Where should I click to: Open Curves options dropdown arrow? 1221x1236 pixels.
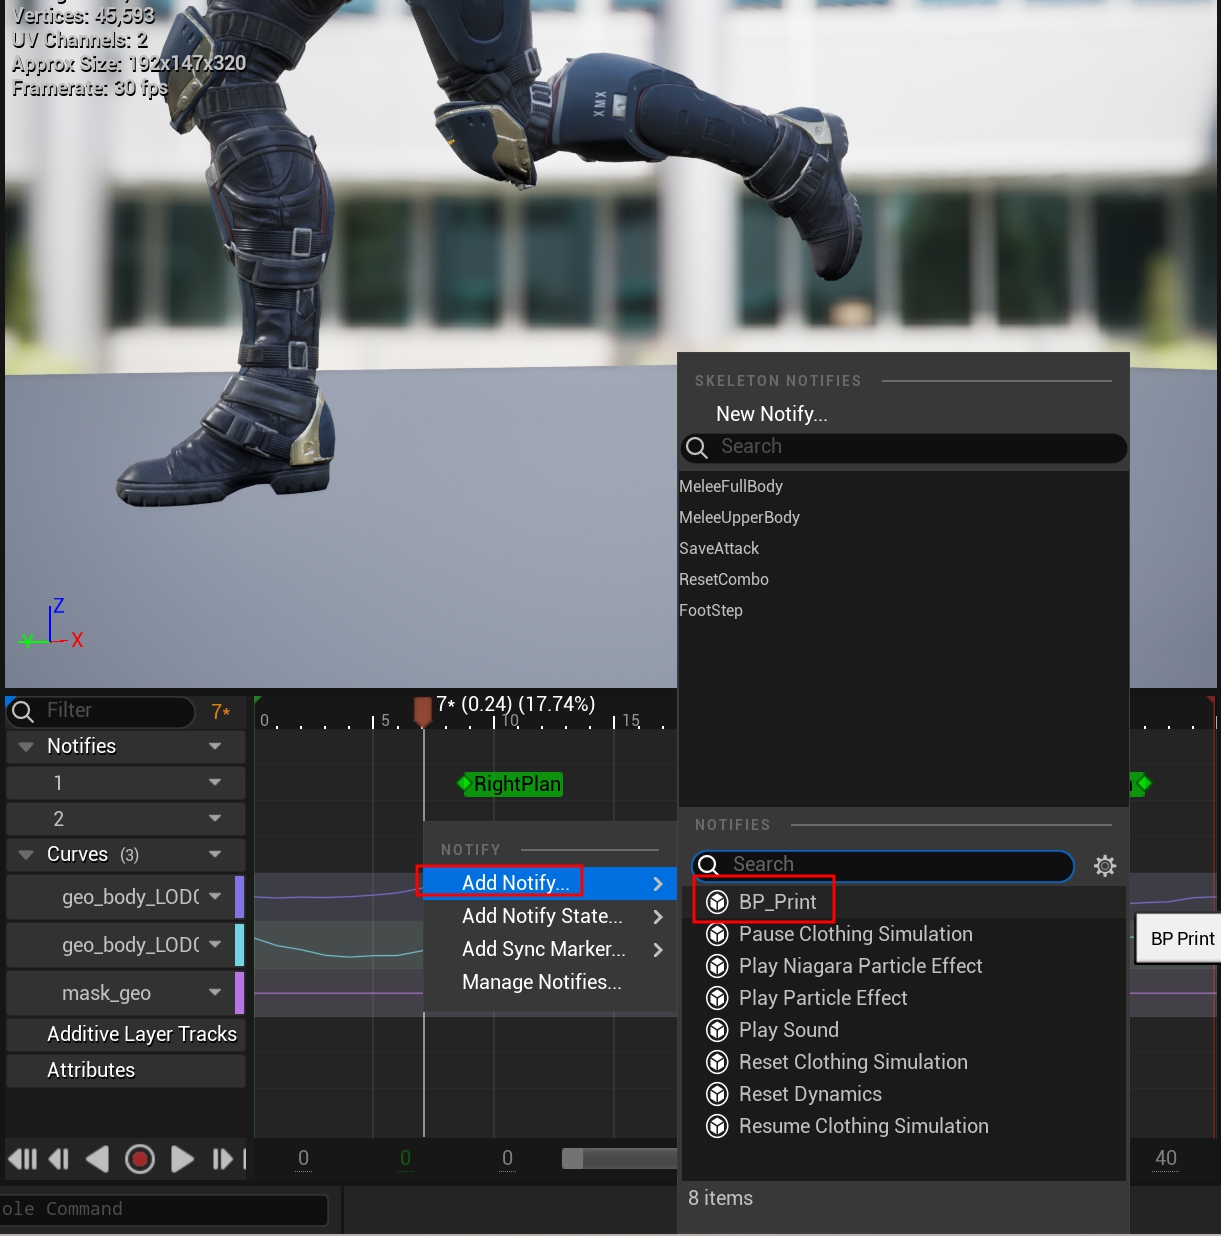215,855
